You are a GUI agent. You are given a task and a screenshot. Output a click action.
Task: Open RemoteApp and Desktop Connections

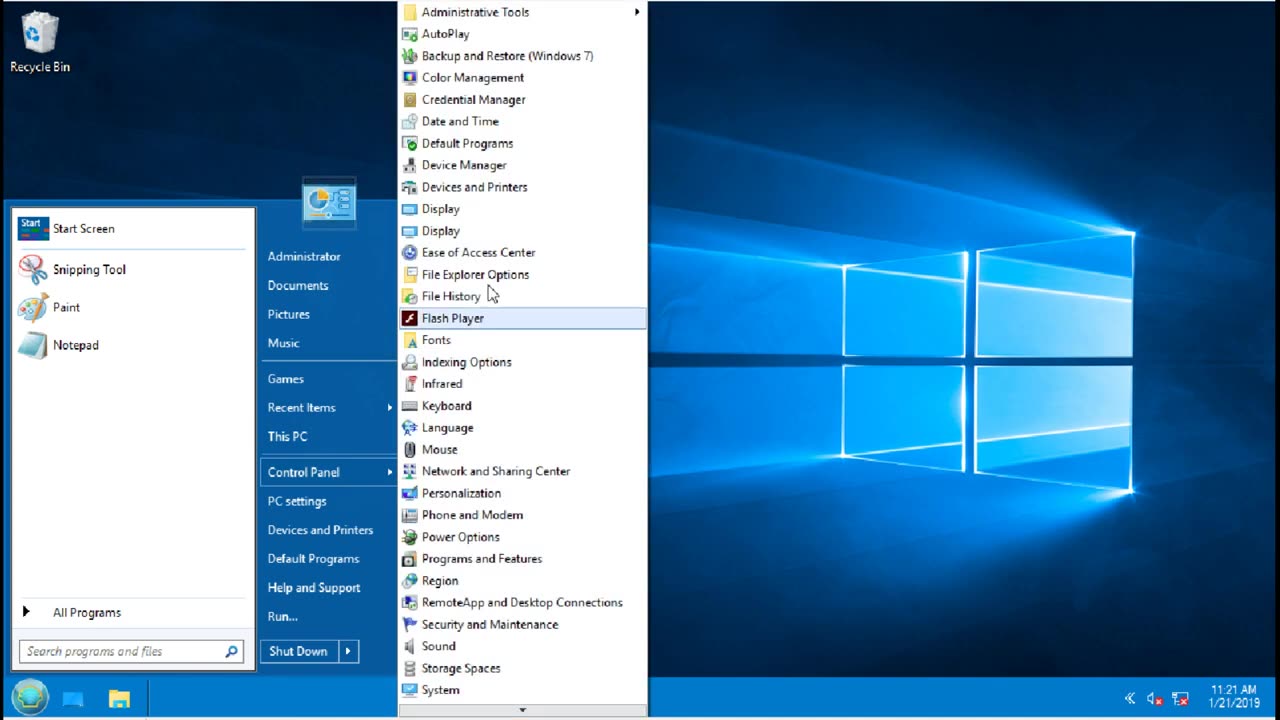[x=522, y=603]
